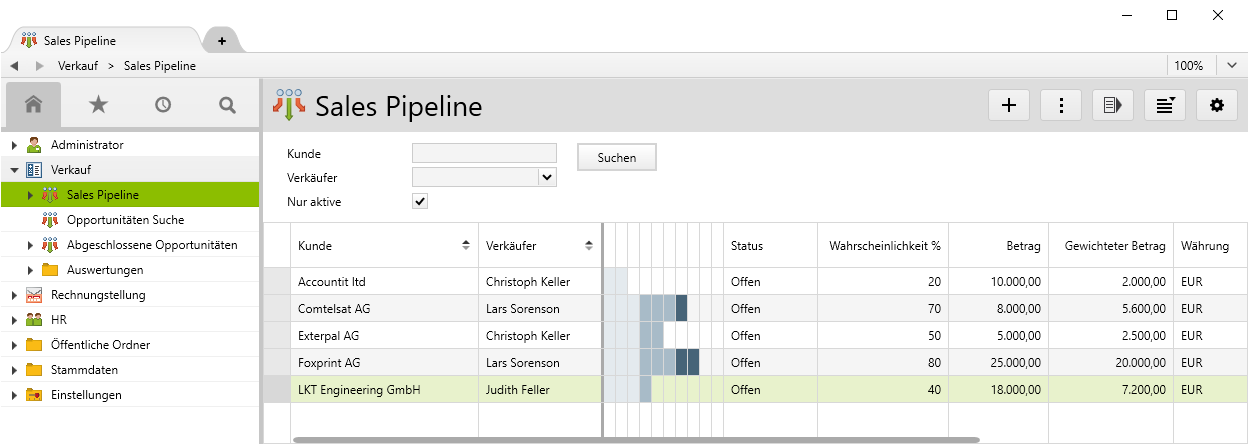The image size is (1249, 445).
Task: Click the 25.000,00 Betrag value
Action: click(1013, 362)
